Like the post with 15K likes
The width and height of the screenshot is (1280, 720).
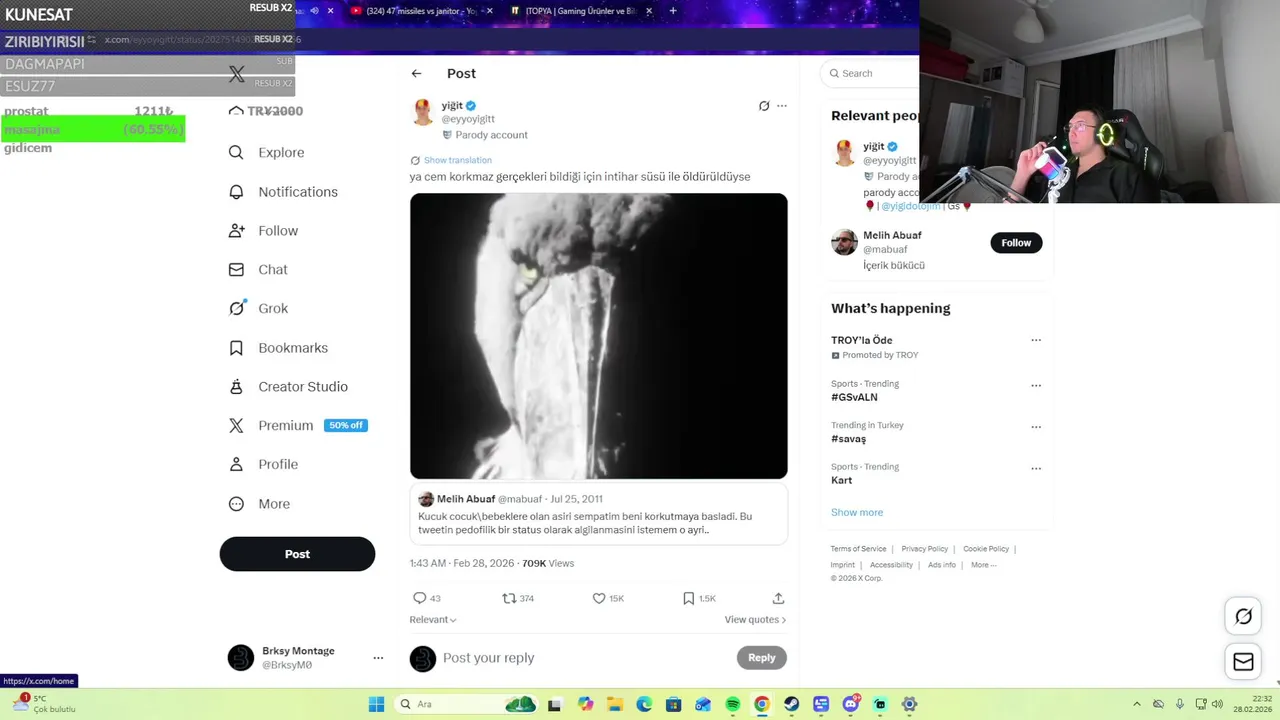(x=599, y=598)
